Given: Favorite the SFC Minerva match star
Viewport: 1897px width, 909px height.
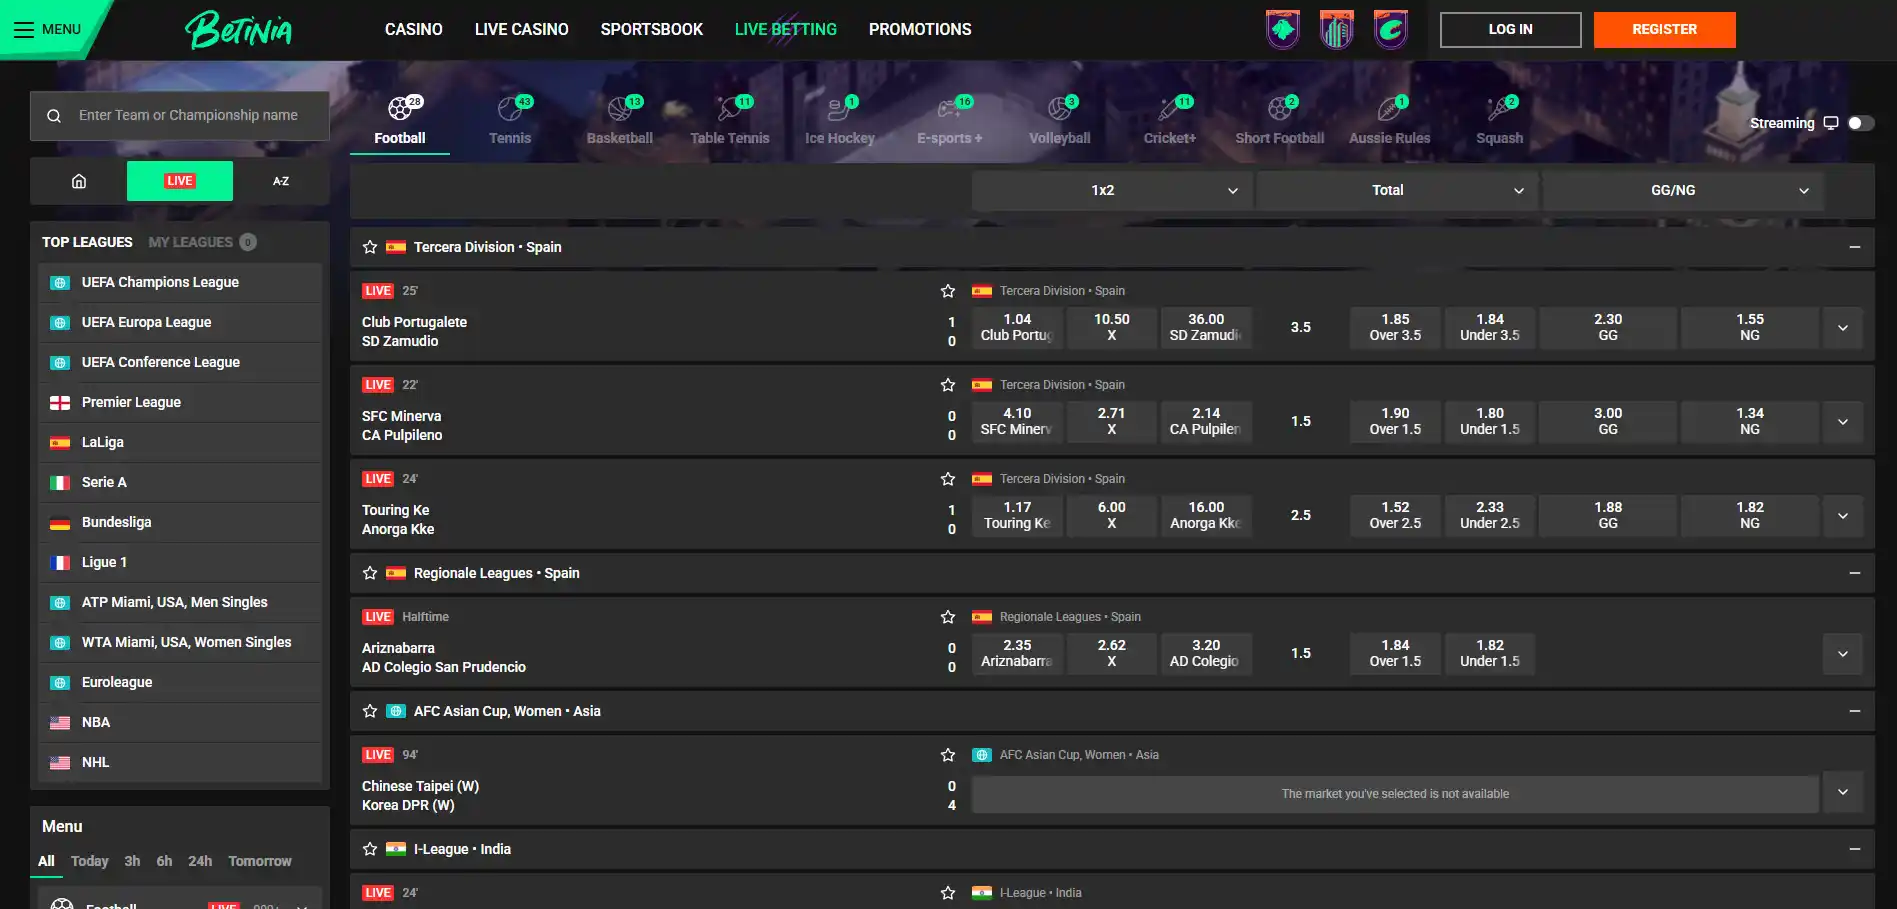Looking at the screenshot, I should tap(948, 385).
